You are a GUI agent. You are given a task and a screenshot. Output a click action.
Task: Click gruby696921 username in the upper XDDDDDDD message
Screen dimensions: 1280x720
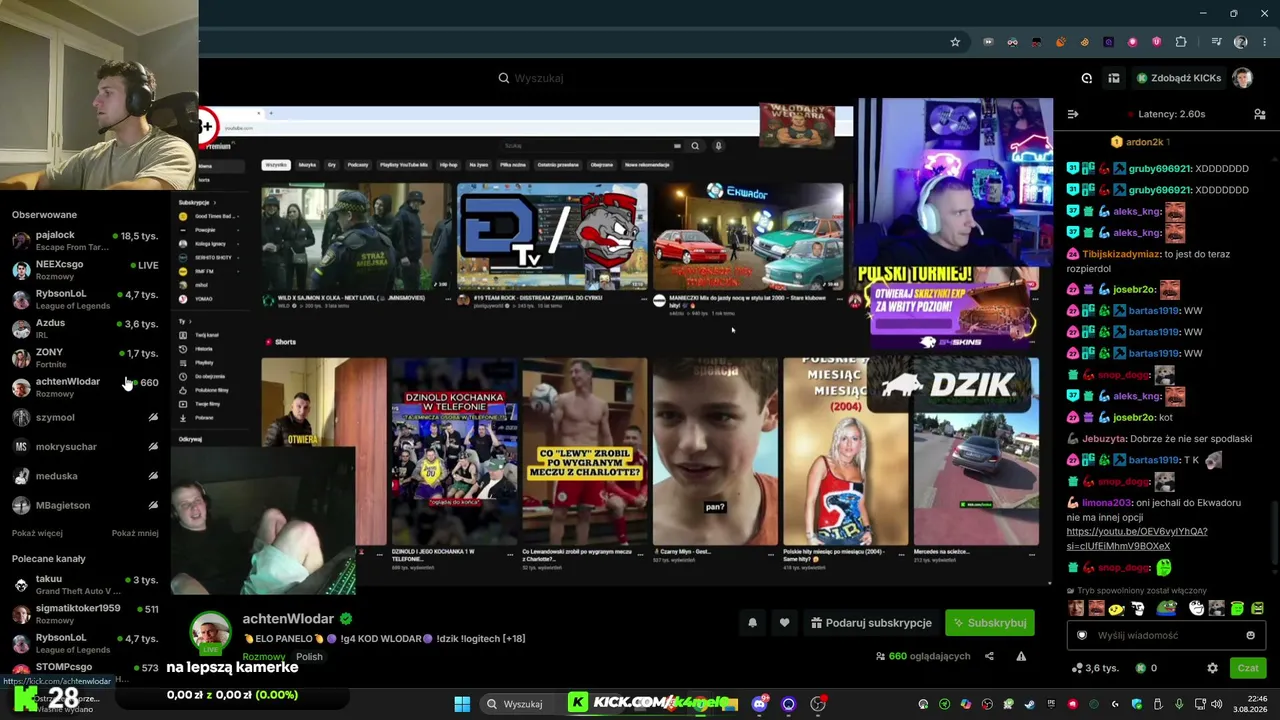click(x=1161, y=169)
